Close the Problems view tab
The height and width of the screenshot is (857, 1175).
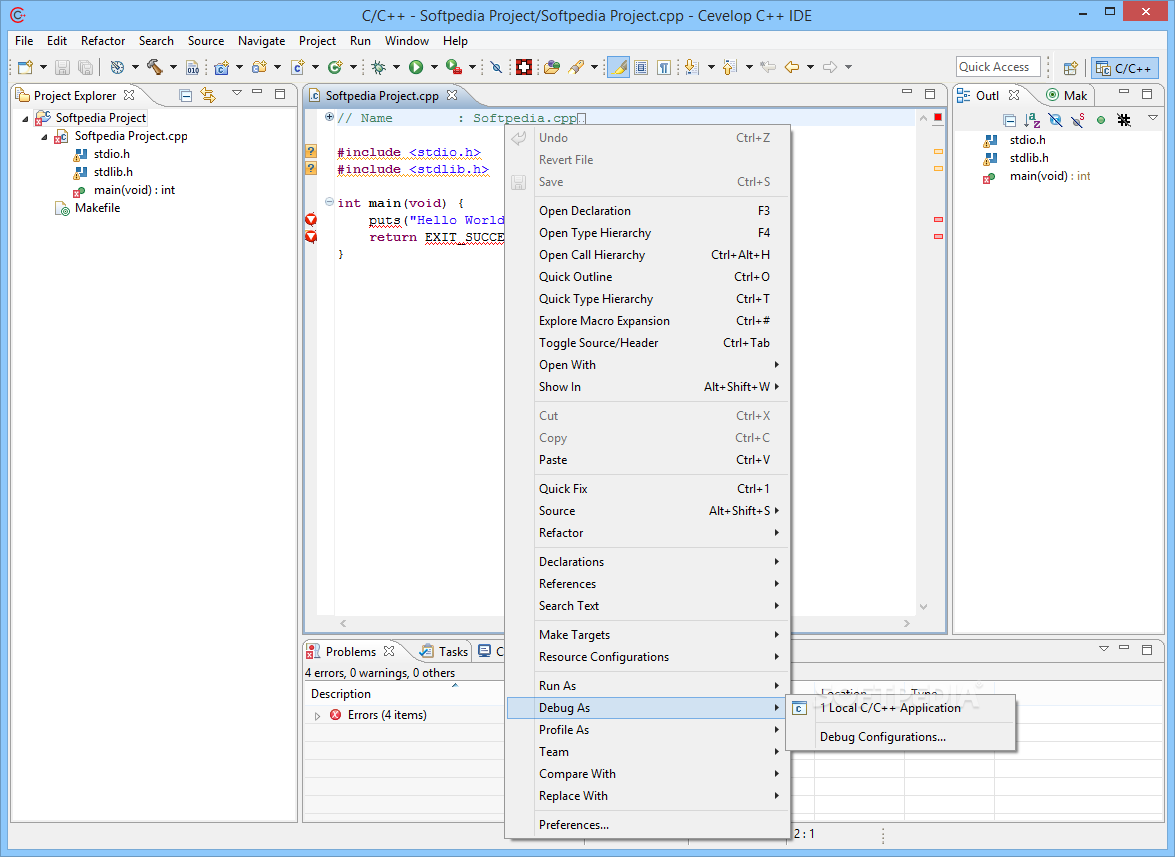point(388,651)
